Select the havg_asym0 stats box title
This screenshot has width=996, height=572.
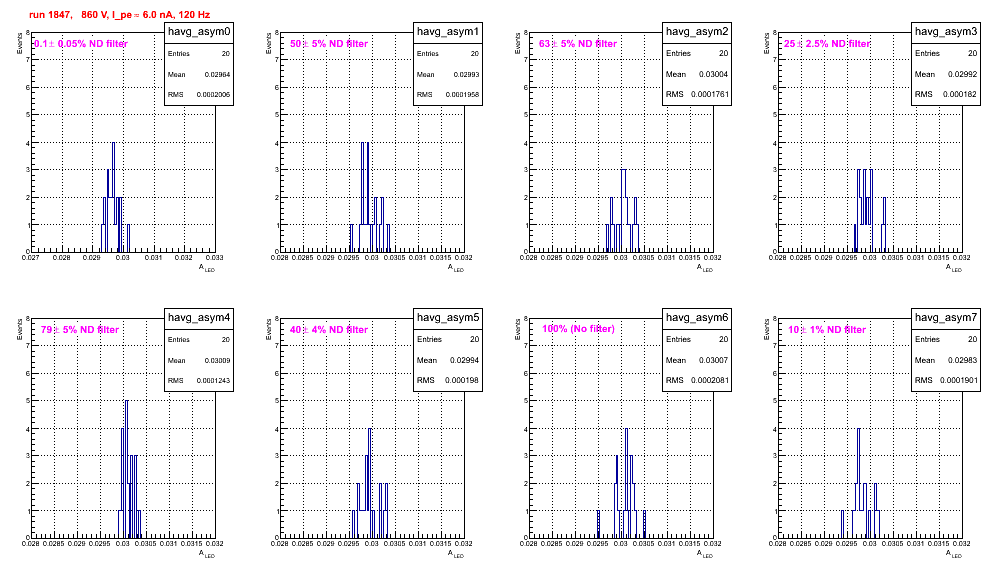pyautogui.click(x=199, y=31)
